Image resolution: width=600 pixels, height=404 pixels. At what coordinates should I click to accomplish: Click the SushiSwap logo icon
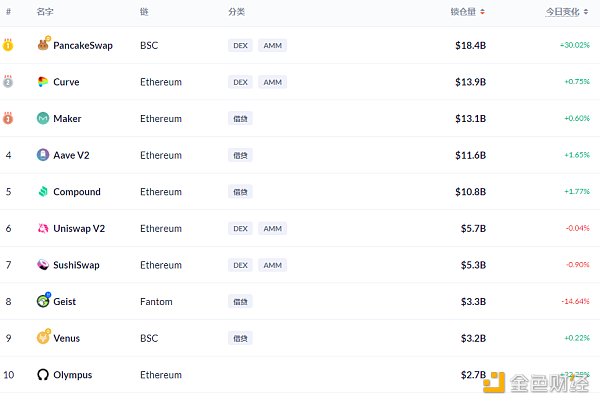pyautogui.click(x=43, y=265)
